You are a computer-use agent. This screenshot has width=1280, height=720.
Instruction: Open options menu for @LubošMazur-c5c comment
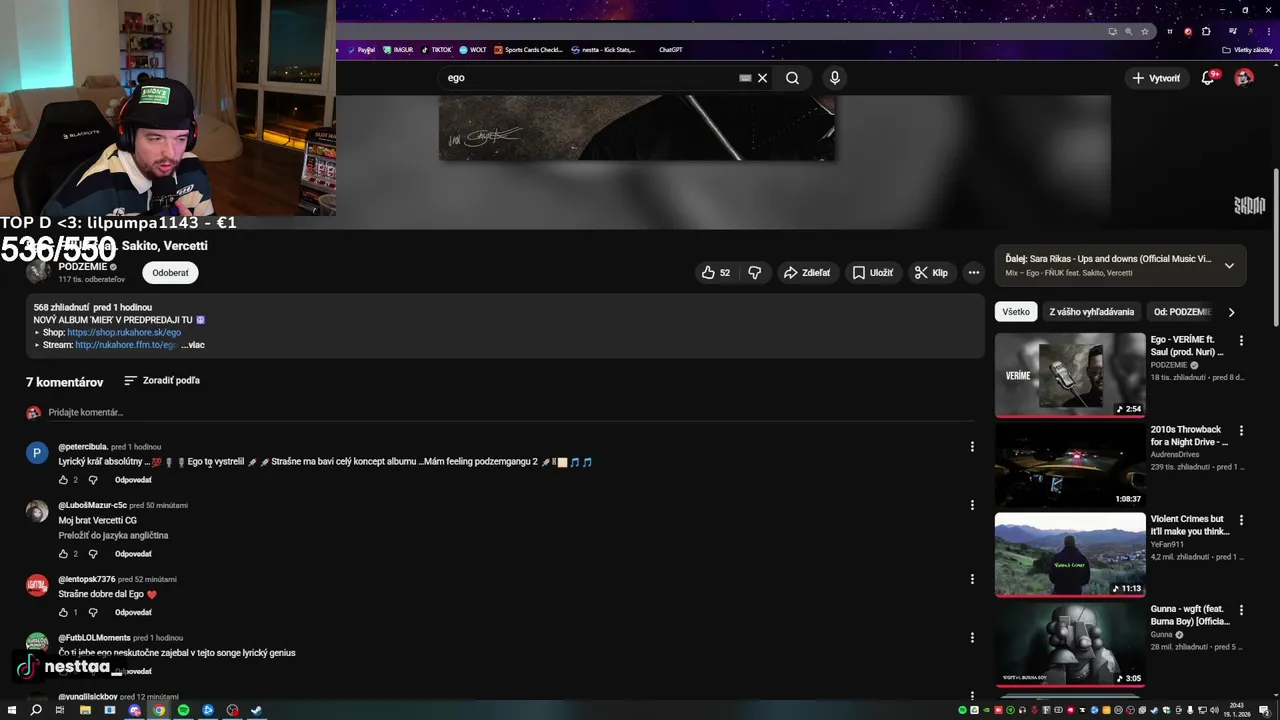(972, 505)
